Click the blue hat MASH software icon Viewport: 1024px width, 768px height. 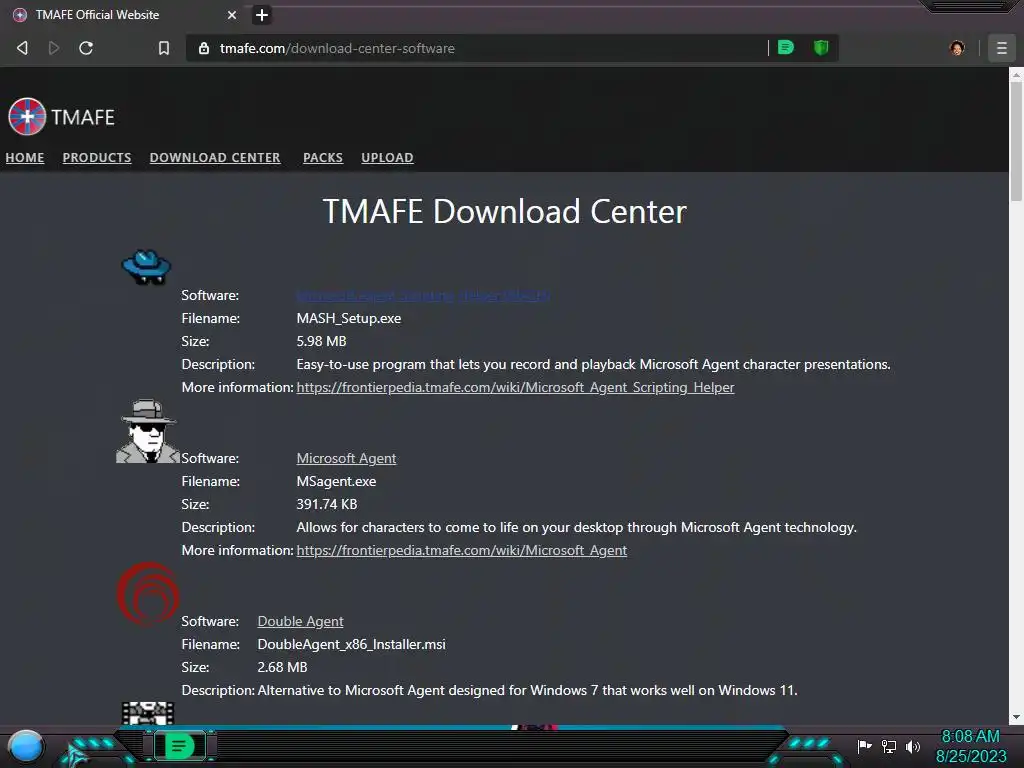tap(146, 266)
